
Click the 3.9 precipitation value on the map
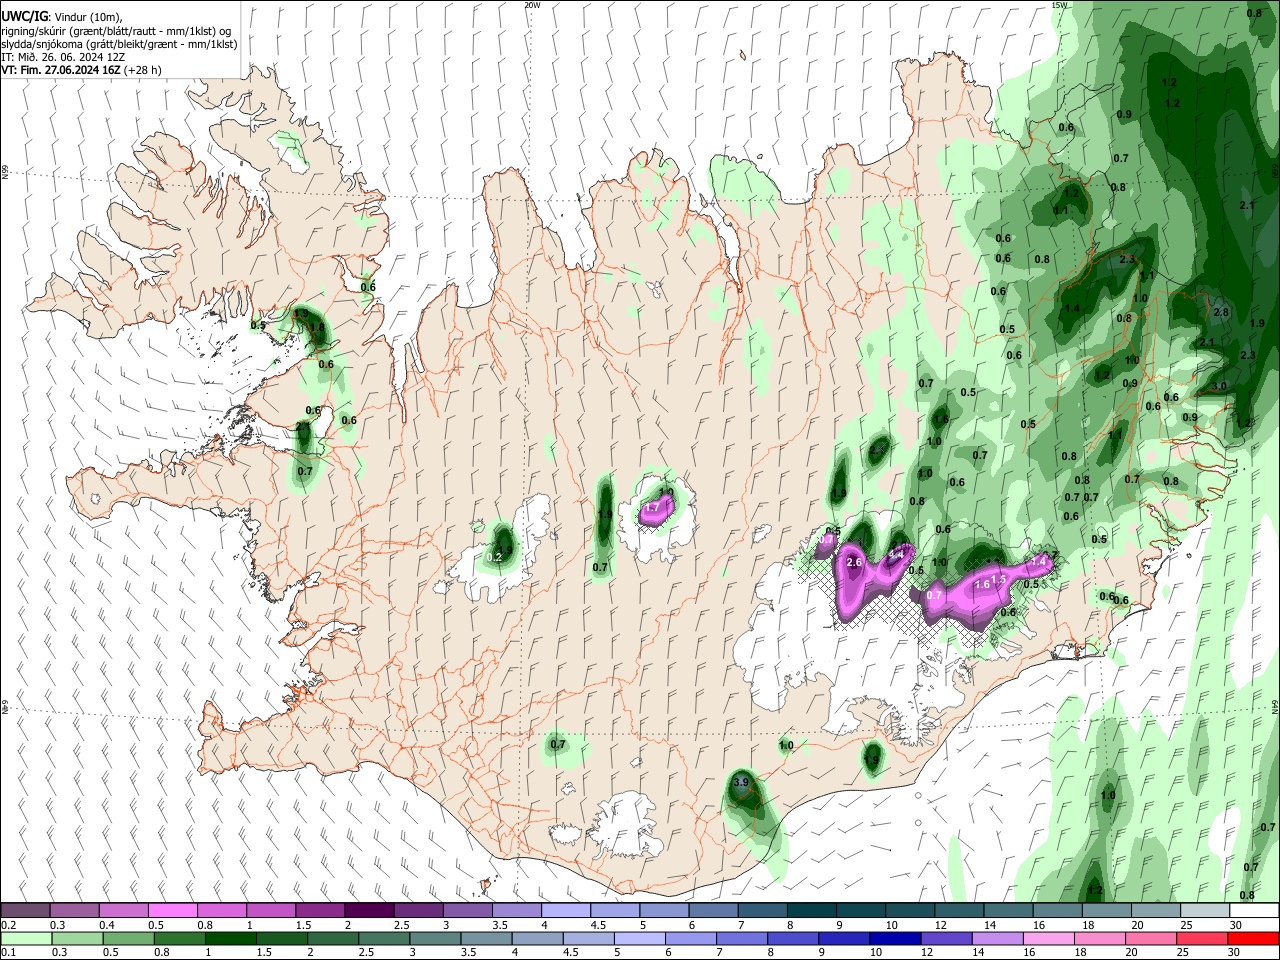coord(741,782)
